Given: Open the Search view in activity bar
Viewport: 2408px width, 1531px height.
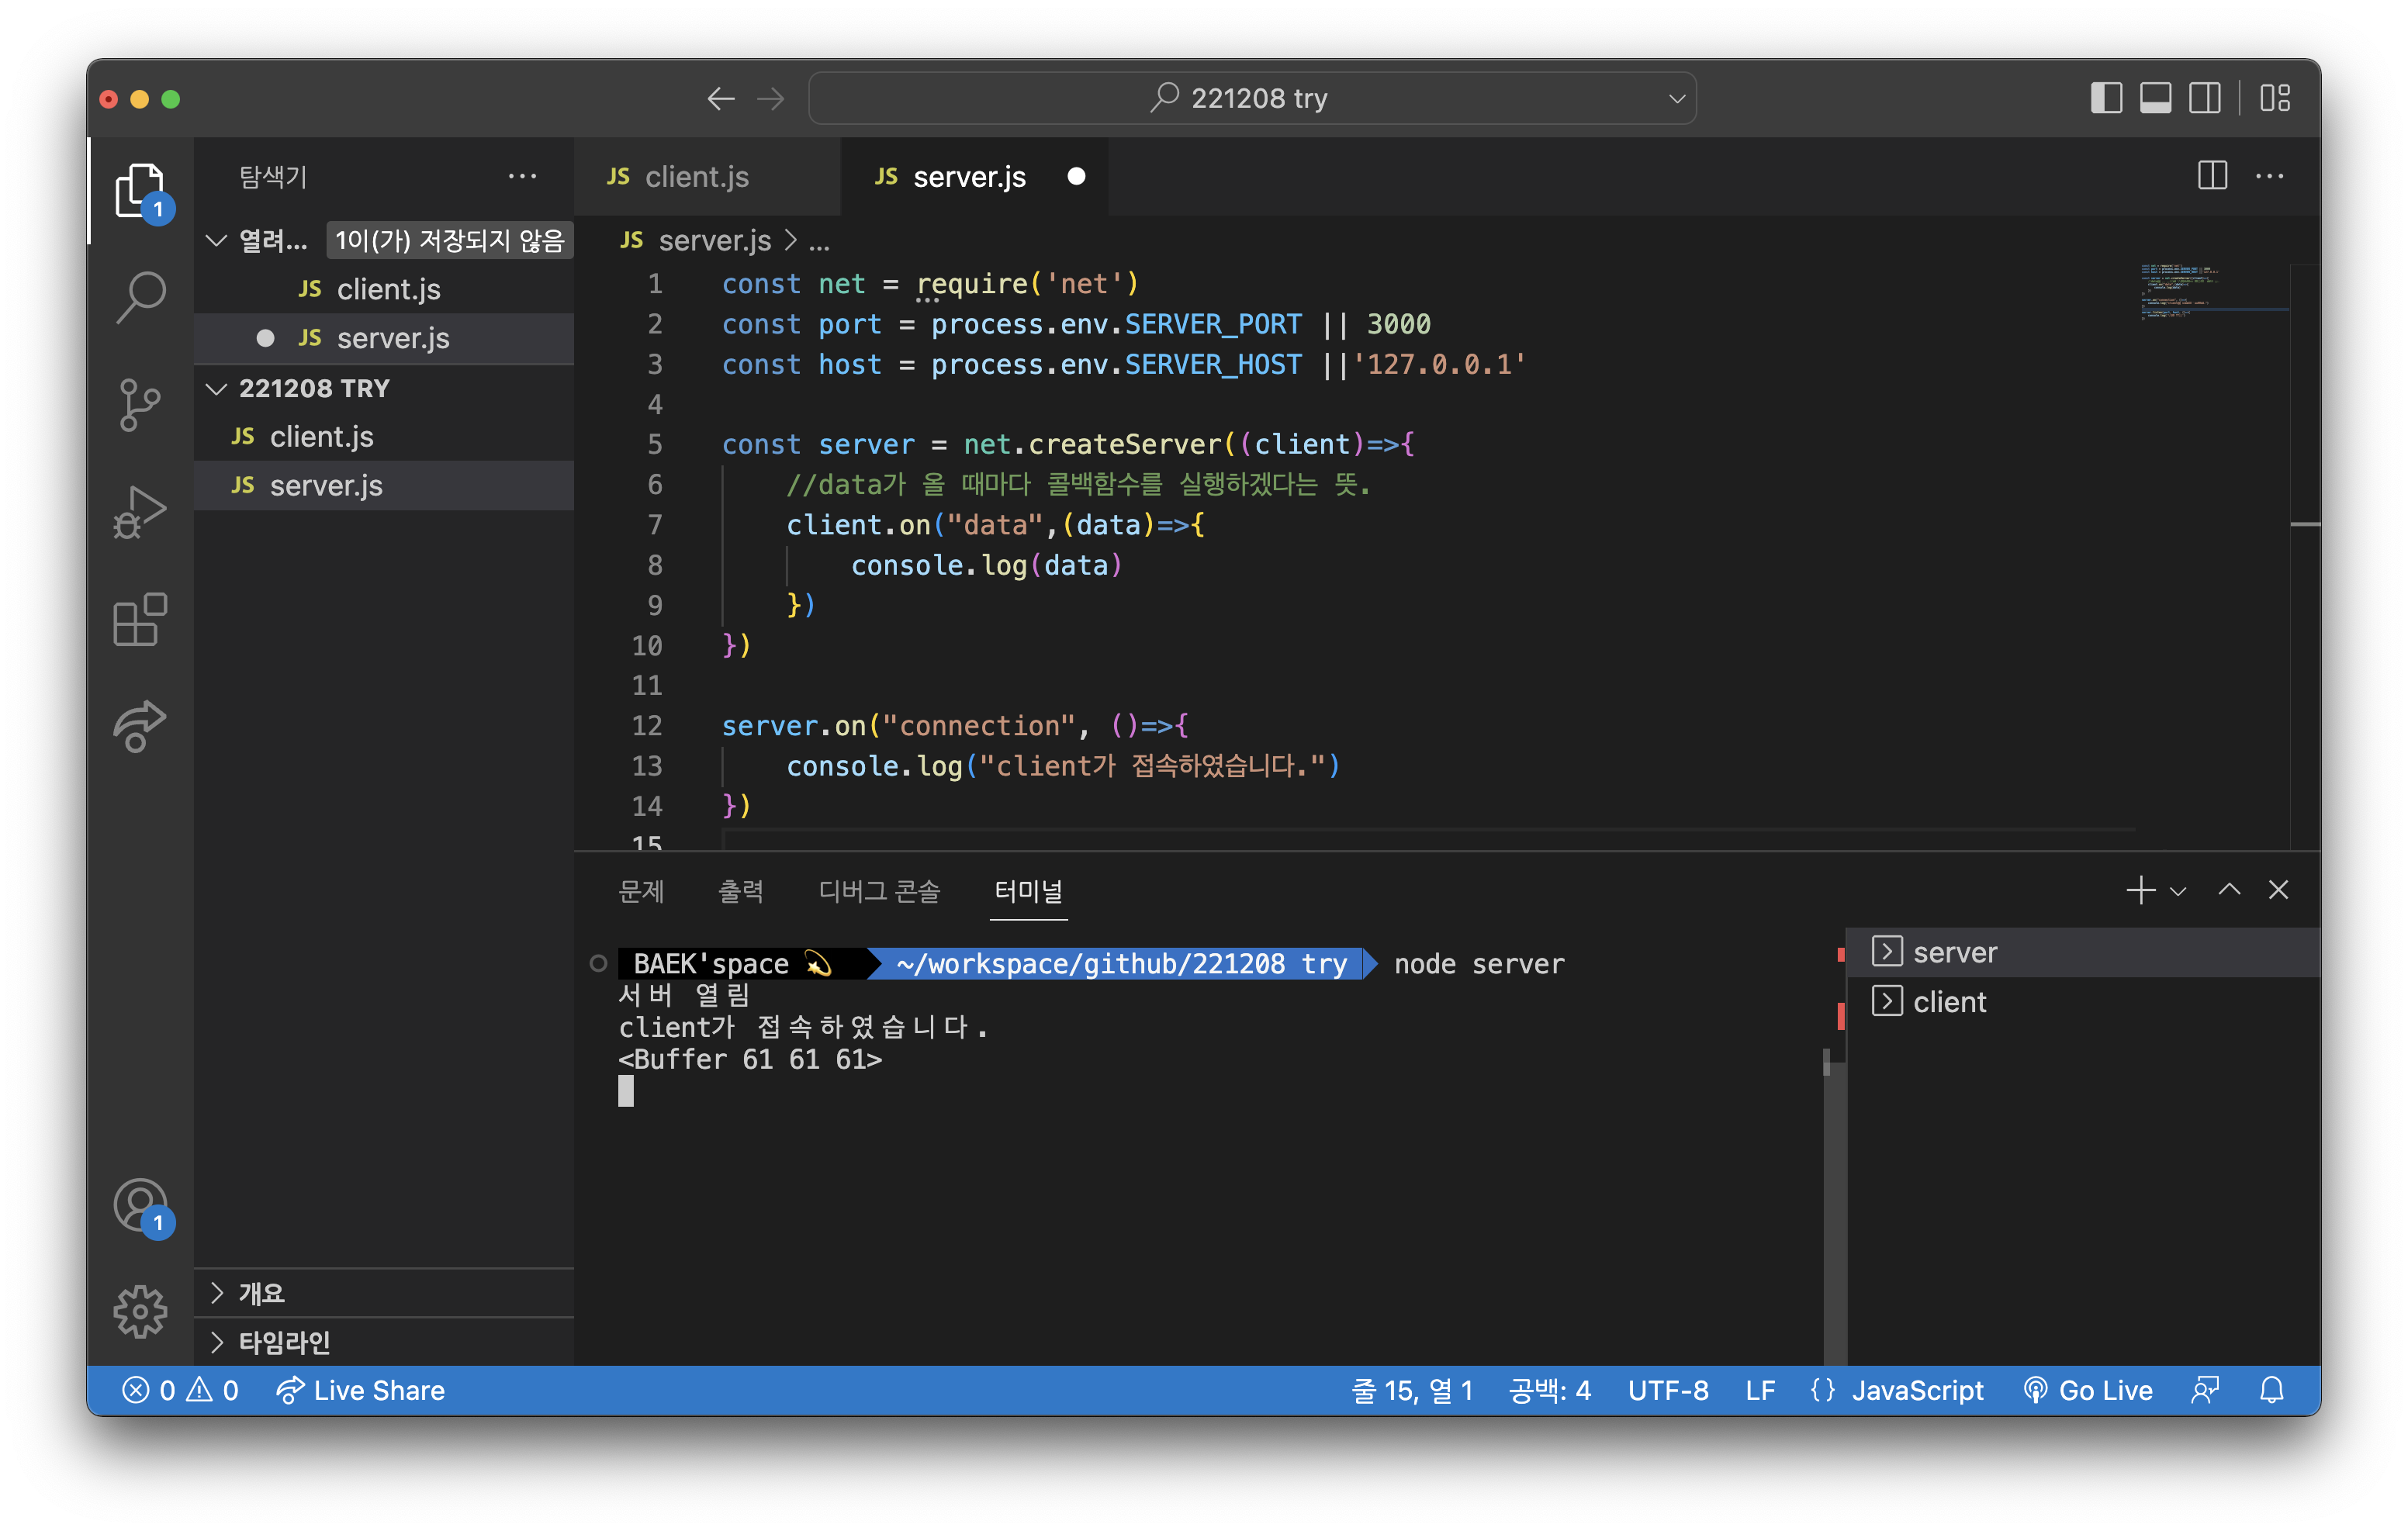Looking at the screenshot, I should pyautogui.click(x=140, y=297).
